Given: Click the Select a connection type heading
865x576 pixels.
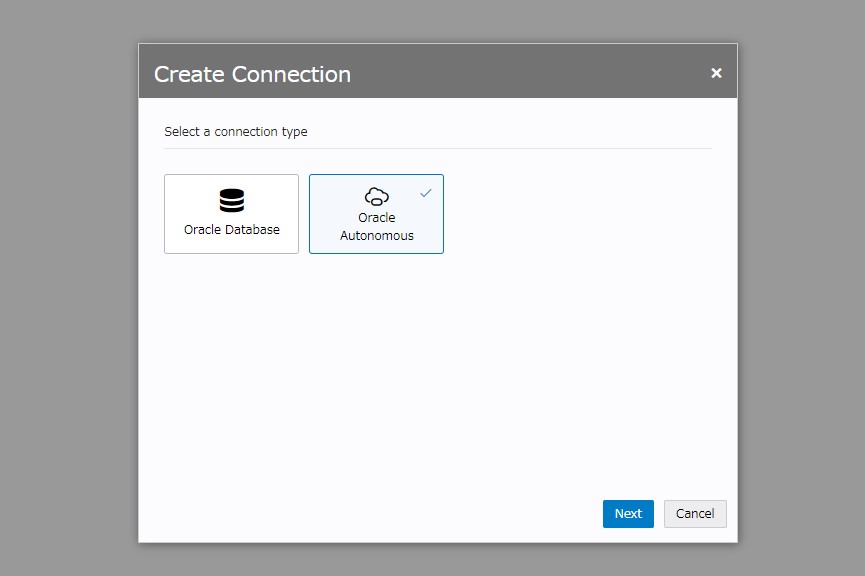Looking at the screenshot, I should click(x=236, y=131).
